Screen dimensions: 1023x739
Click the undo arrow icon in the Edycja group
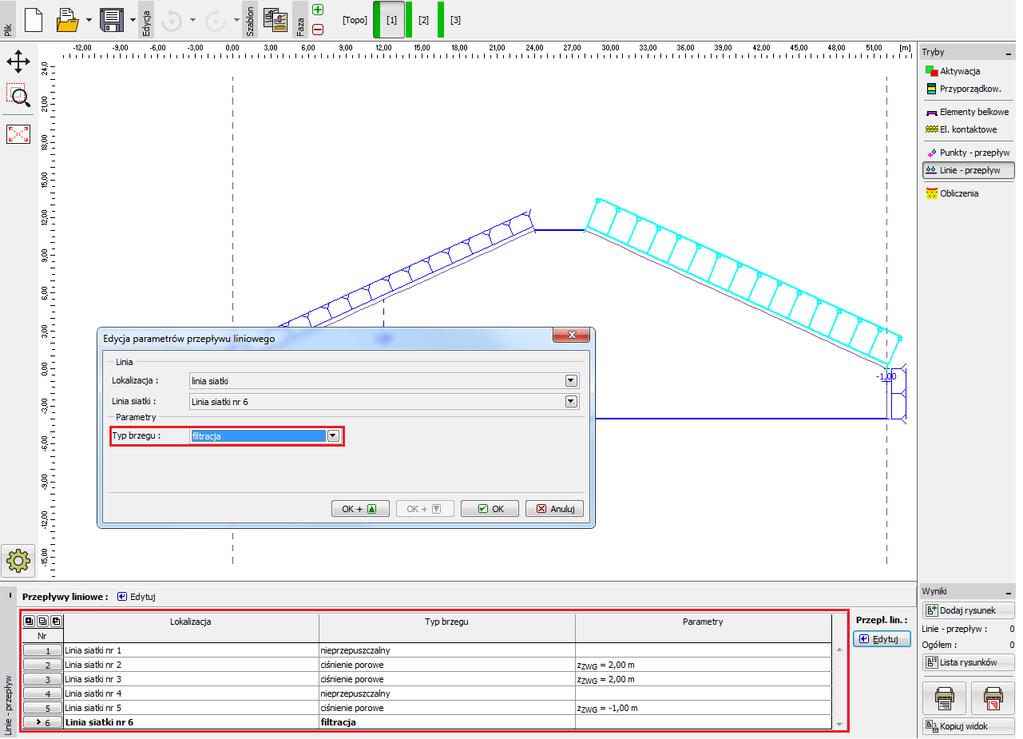(172, 21)
